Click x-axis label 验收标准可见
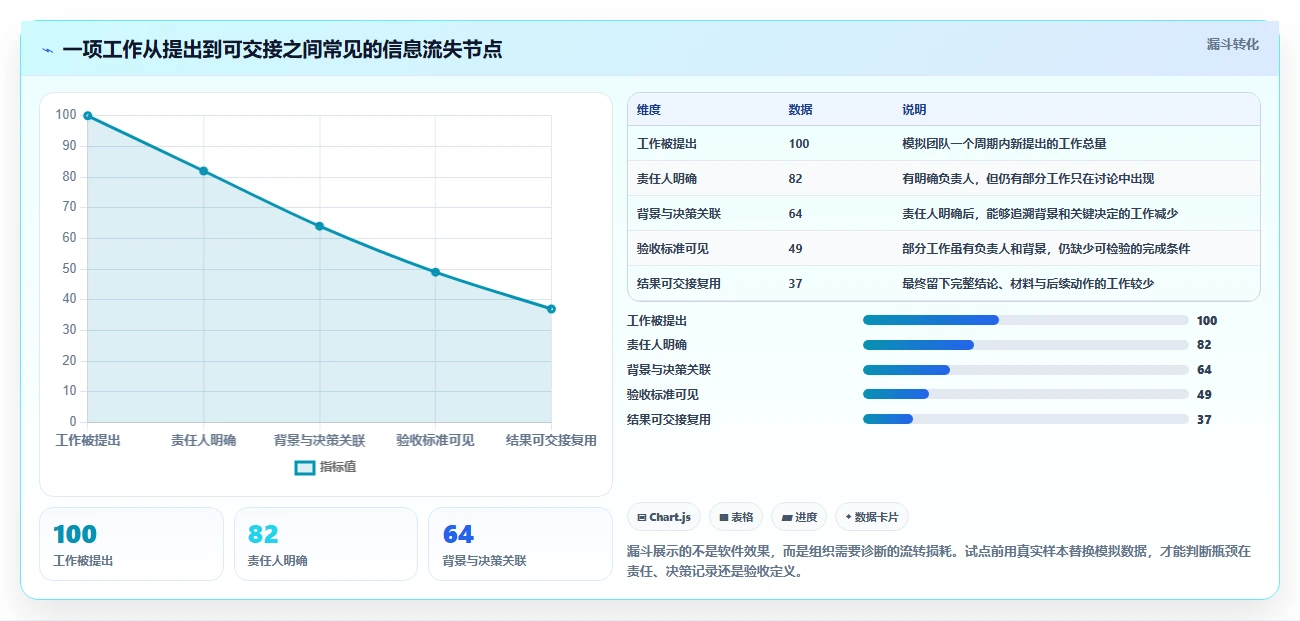The width and height of the screenshot is (1300, 621). click(x=435, y=440)
